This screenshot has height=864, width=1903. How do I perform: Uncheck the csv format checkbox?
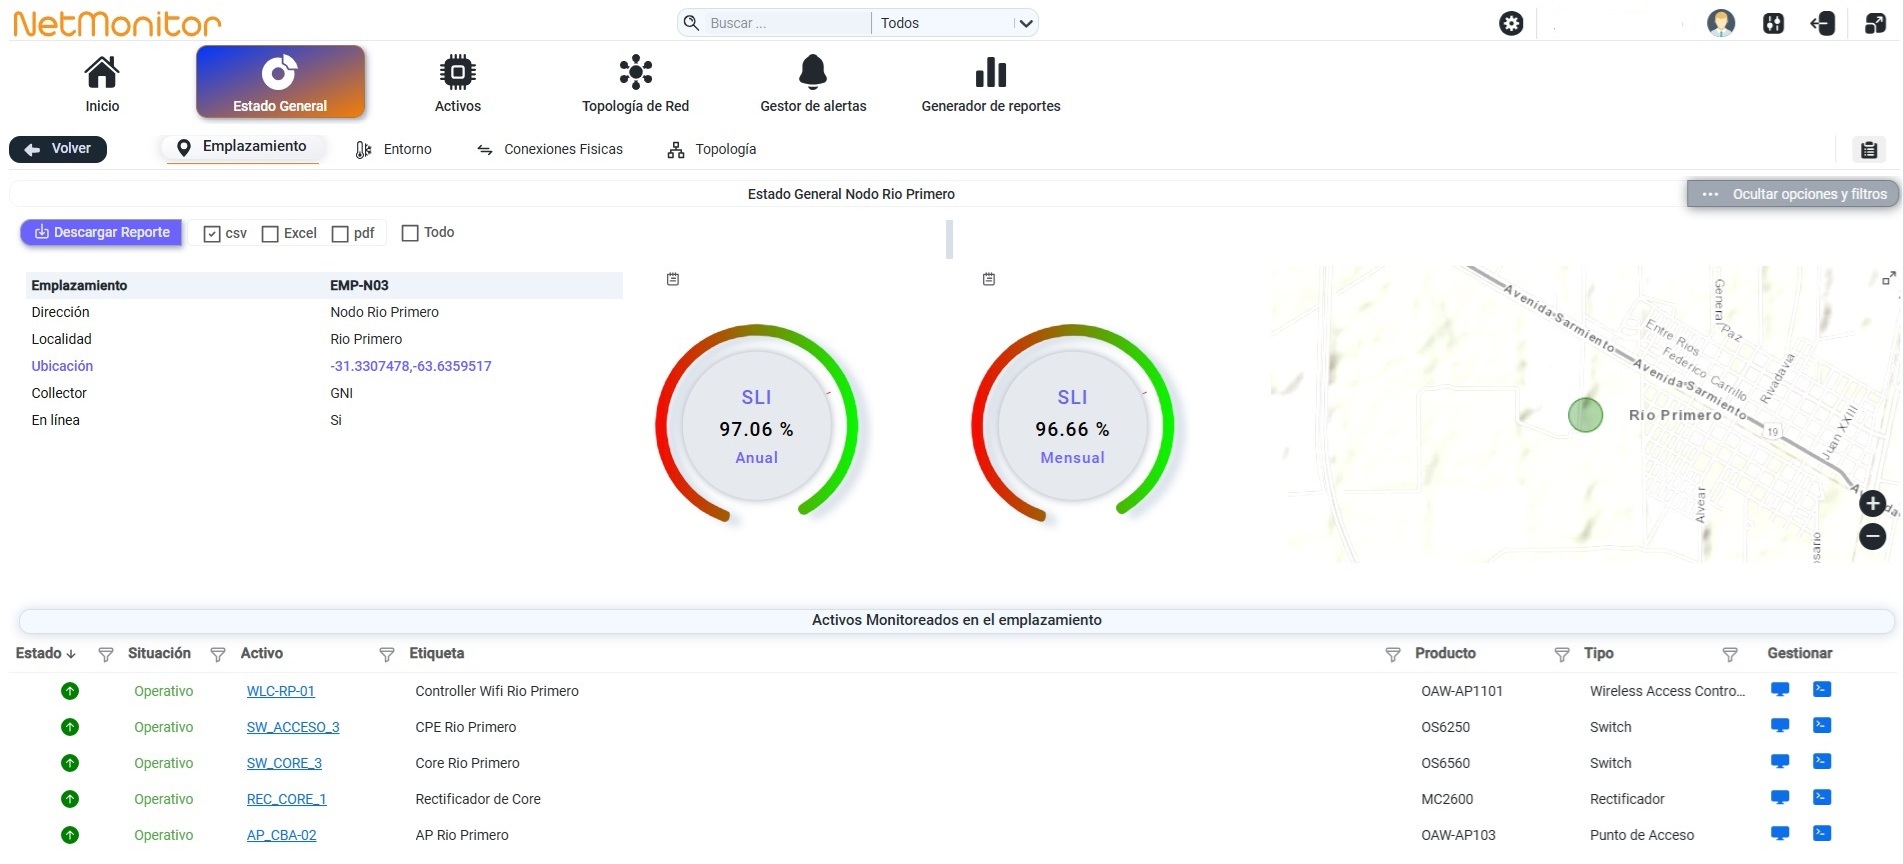coord(212,234)
